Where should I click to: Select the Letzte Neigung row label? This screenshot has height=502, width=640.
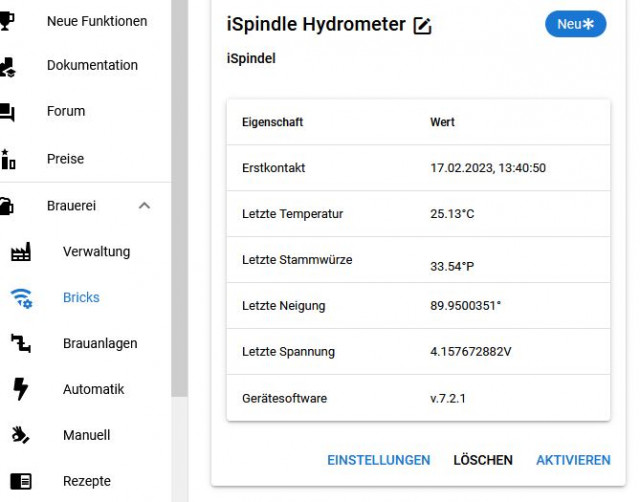(284, 306)
